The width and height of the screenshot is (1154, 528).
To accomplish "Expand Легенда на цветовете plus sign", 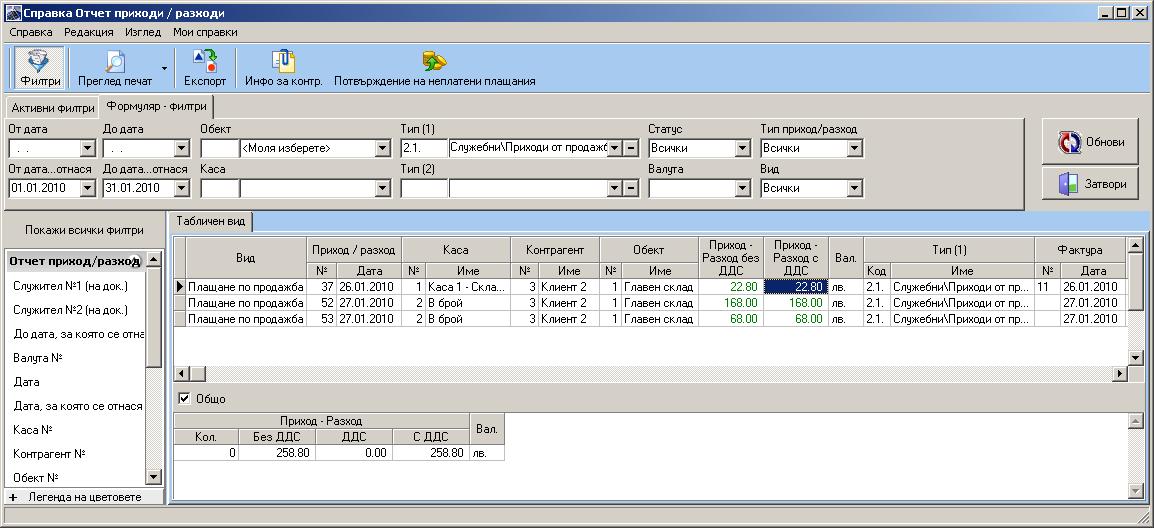I will click(x=13, y=497).
